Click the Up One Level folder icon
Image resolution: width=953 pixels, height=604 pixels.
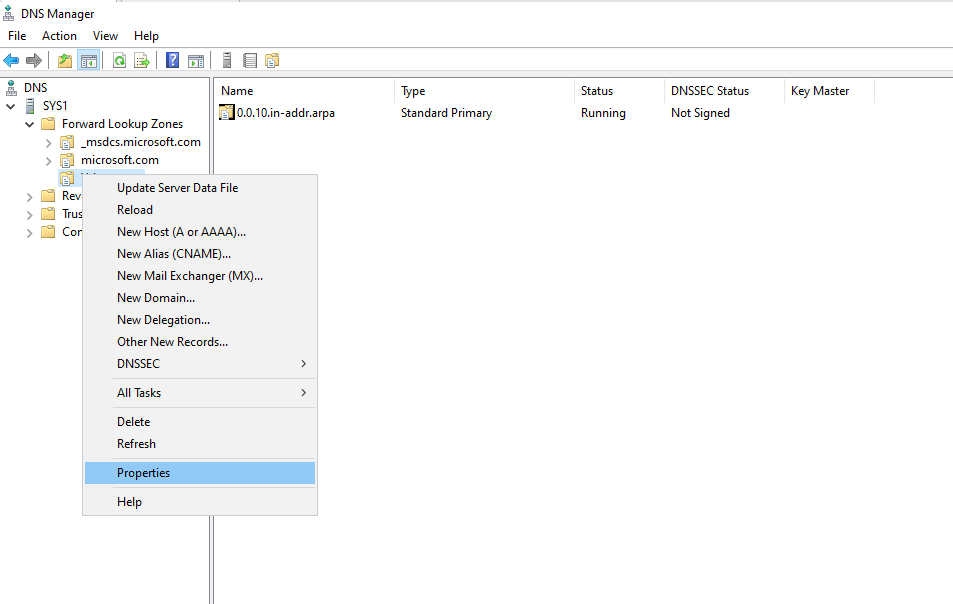click(65, 61)
